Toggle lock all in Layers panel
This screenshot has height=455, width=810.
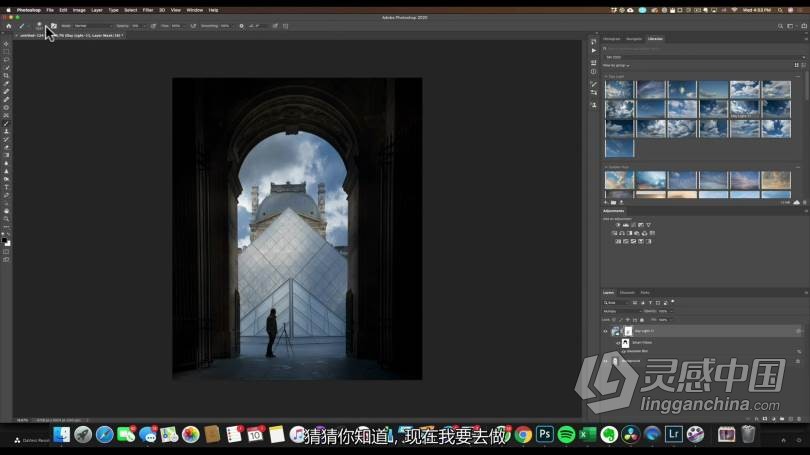[x=642, y=320]
